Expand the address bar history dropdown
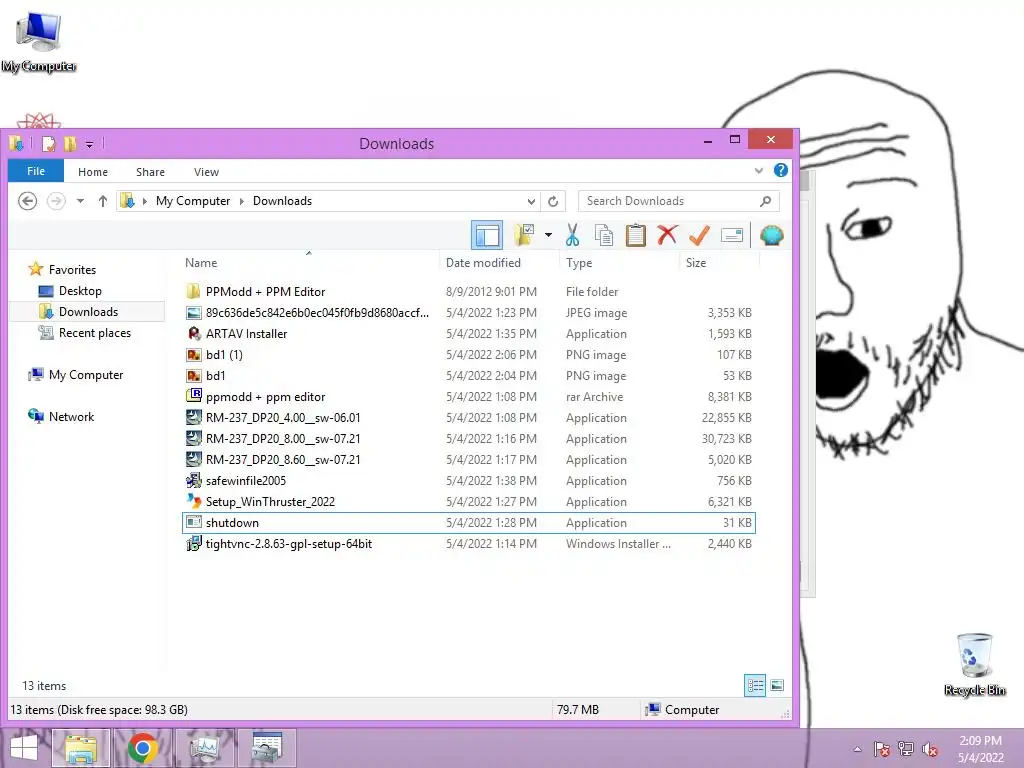Image resolution: width=1024 pixels, height=768 pixels. (x=531, y=201)
